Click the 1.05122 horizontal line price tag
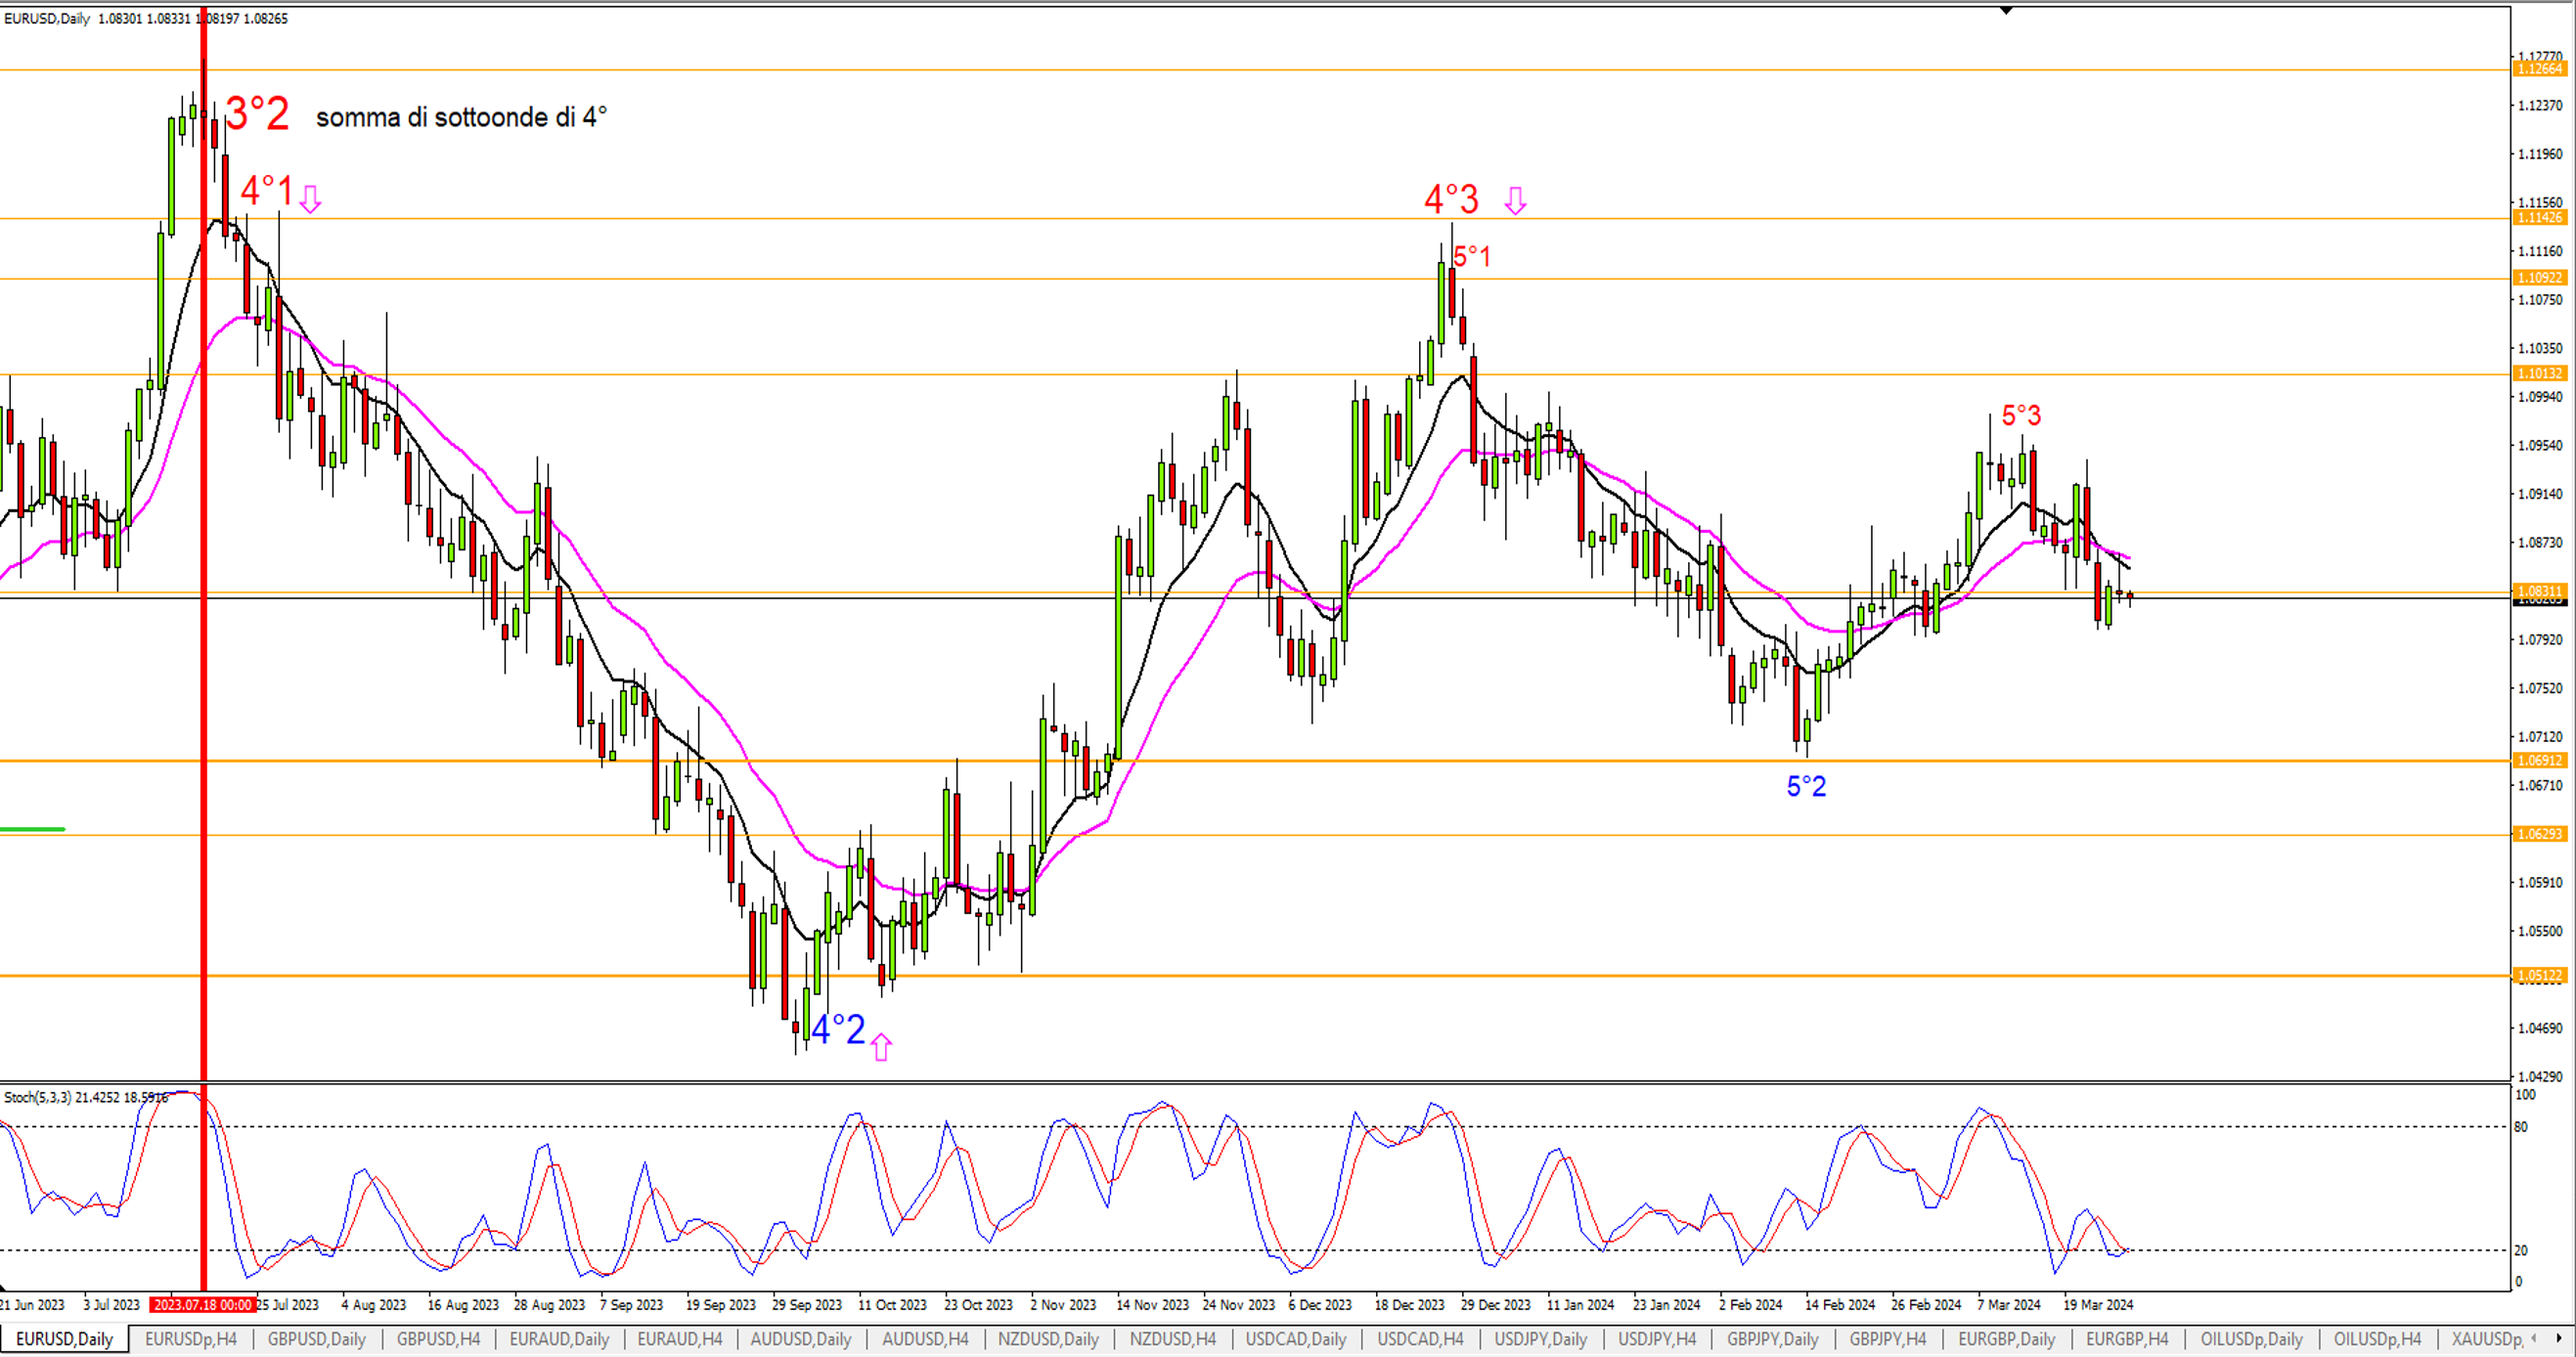The height and width of the screenshot is (1357, 2576). click(x=2540, y=976)
